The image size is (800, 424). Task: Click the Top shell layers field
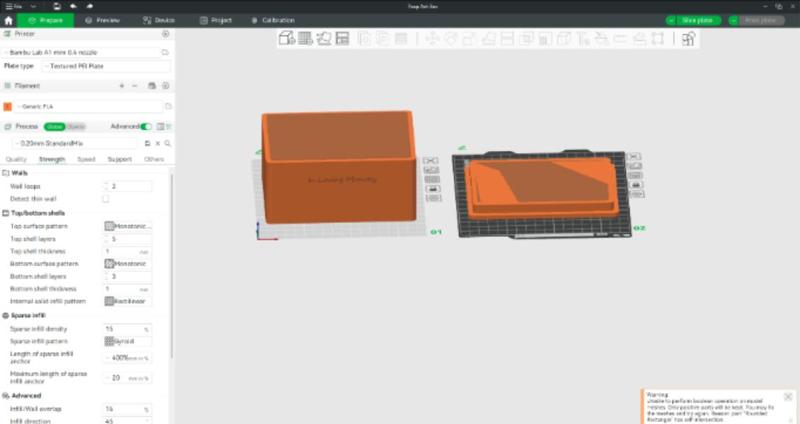[x=128, y=239]
